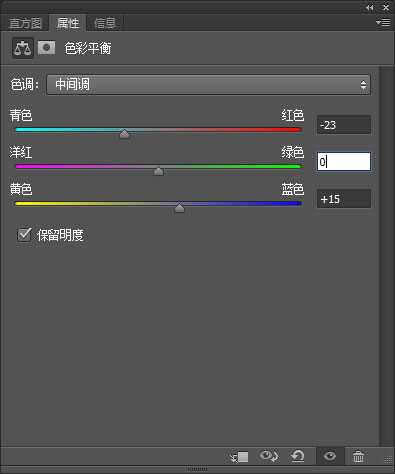Open the panel flyout menu icon
Viewport: 395px width, 474px height.
point(383,22)
